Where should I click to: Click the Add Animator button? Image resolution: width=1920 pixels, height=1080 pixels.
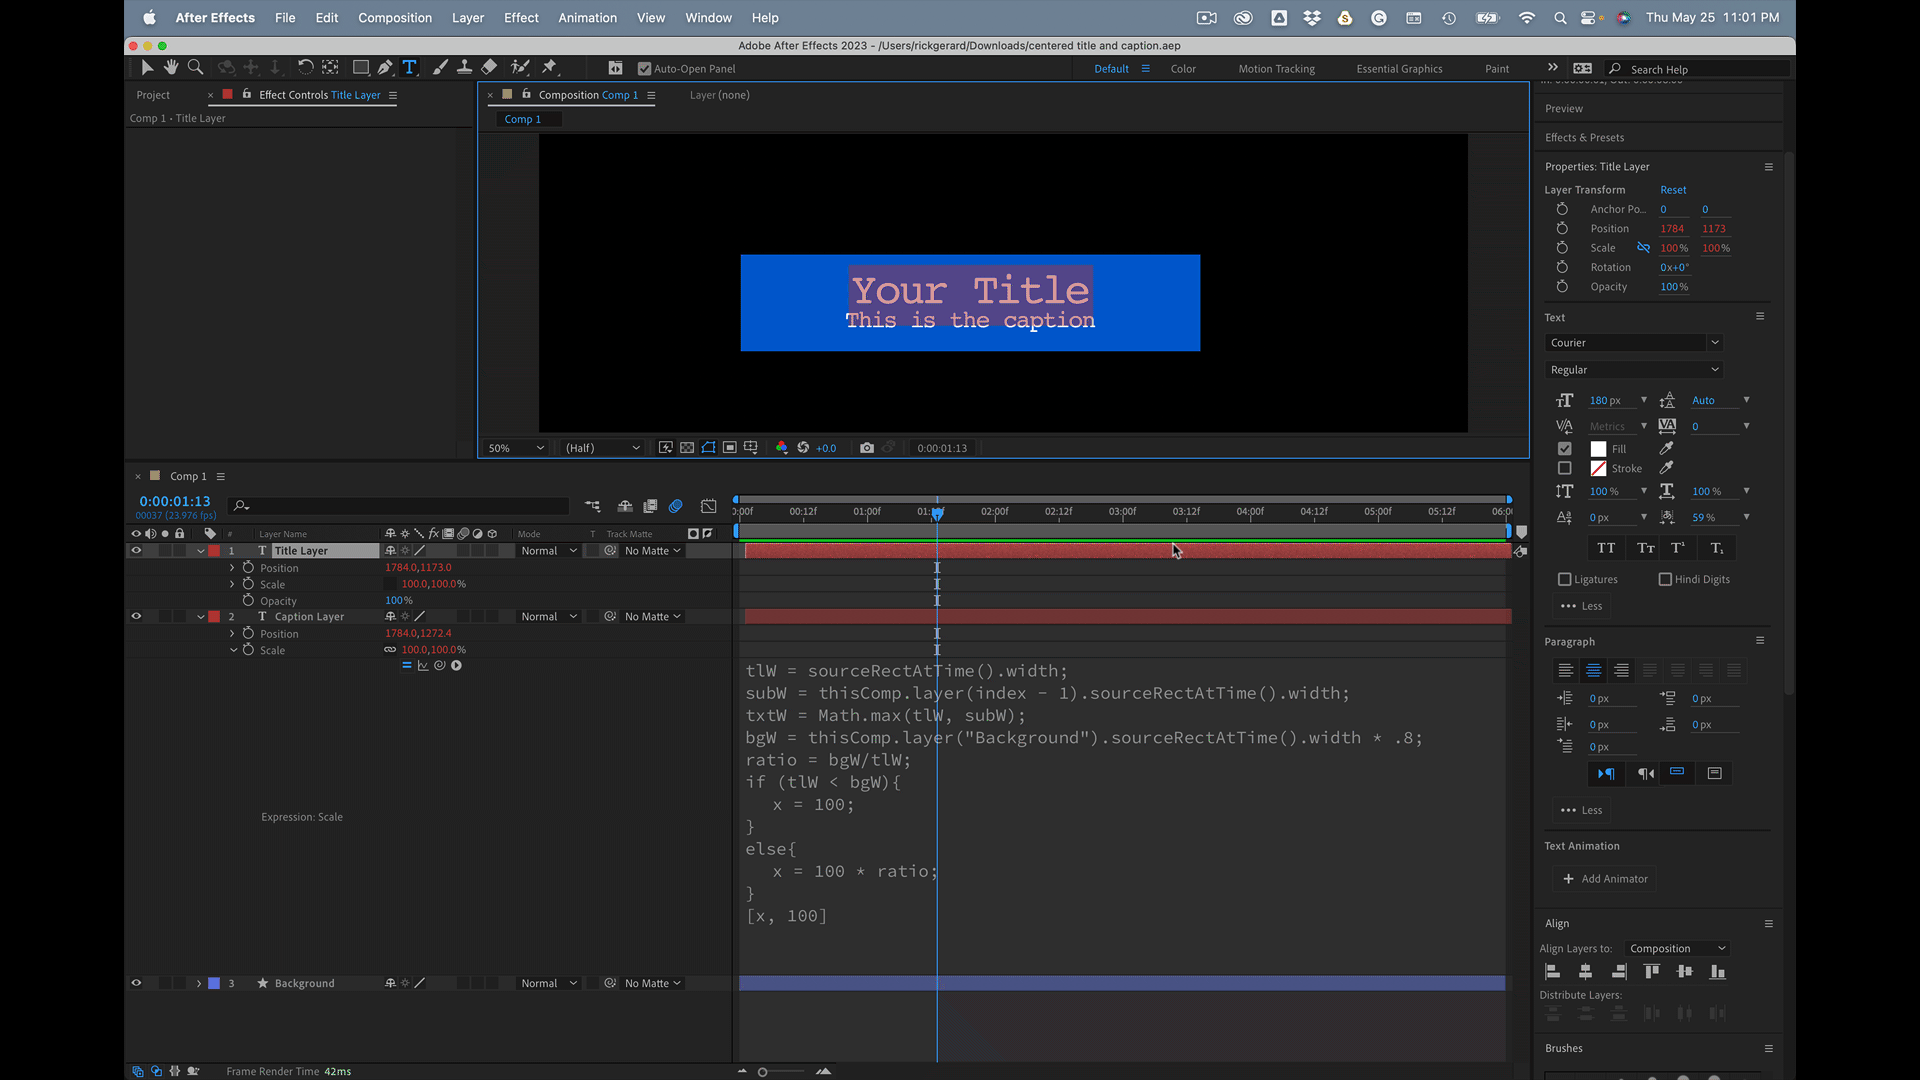[x=1605, y=879]
